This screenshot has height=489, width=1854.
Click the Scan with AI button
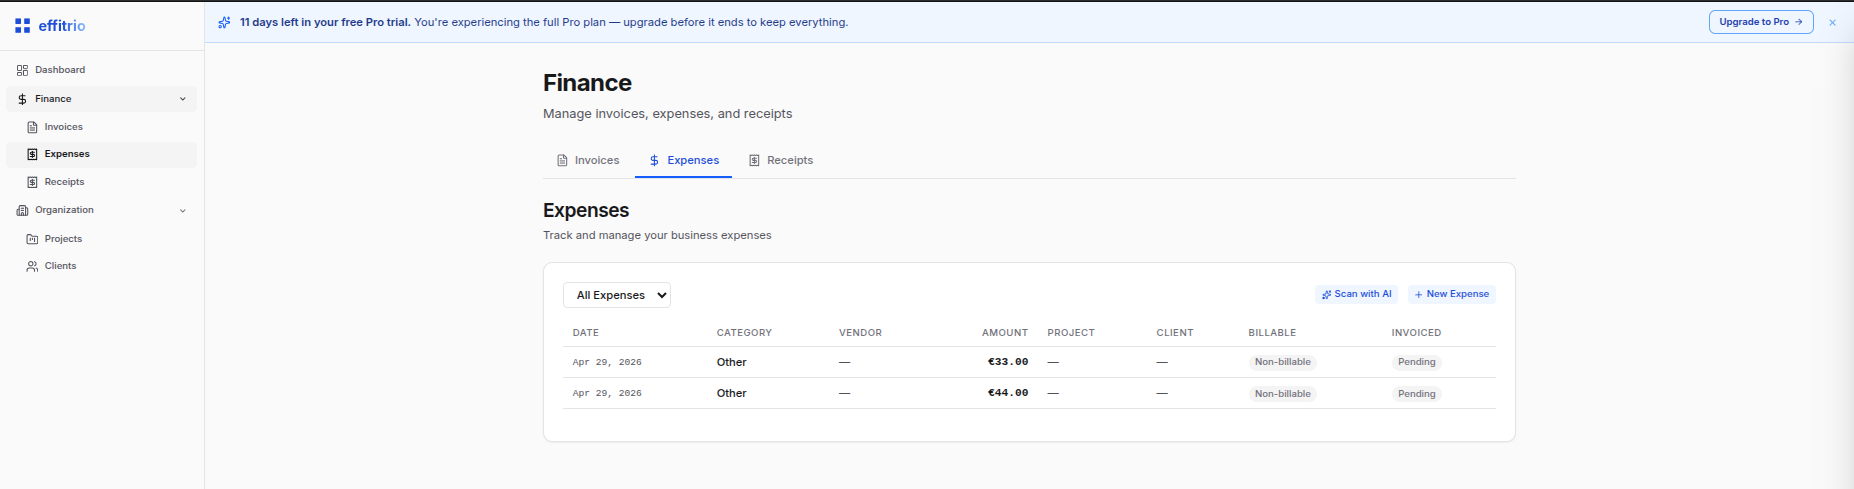click(x=1356, y=294)
